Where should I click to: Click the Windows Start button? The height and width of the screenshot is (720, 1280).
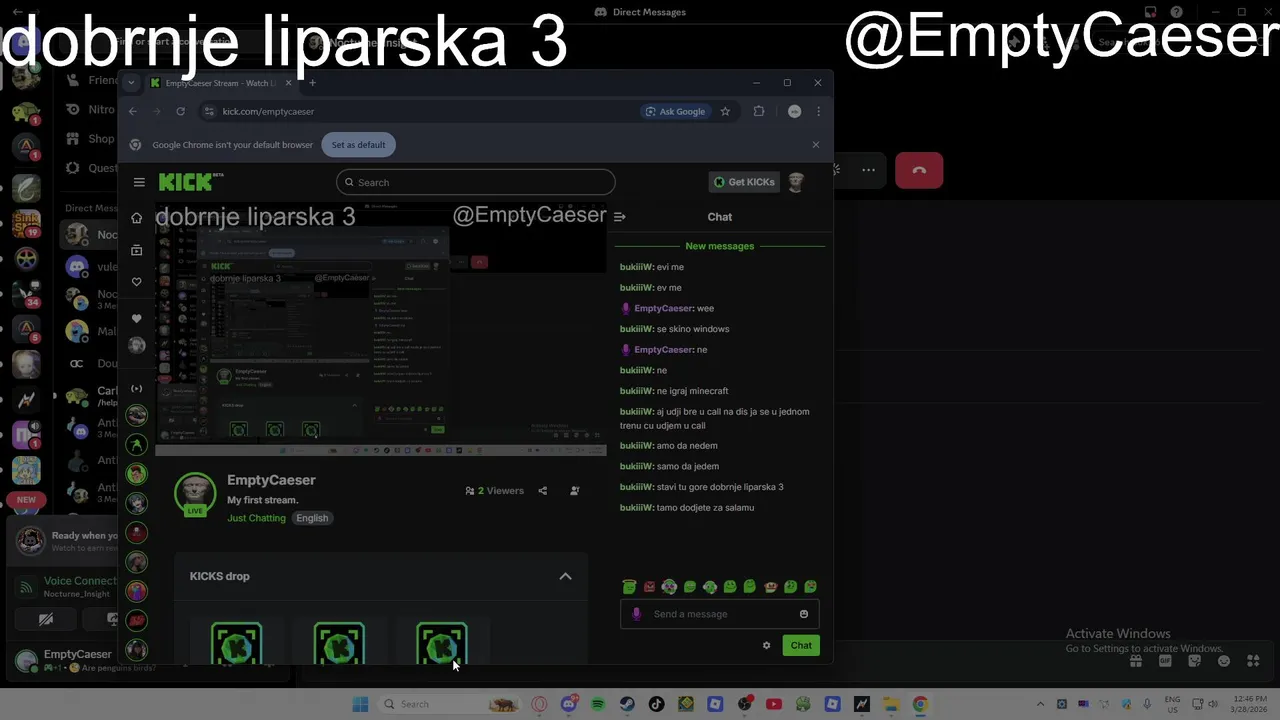tap(360, 704)
